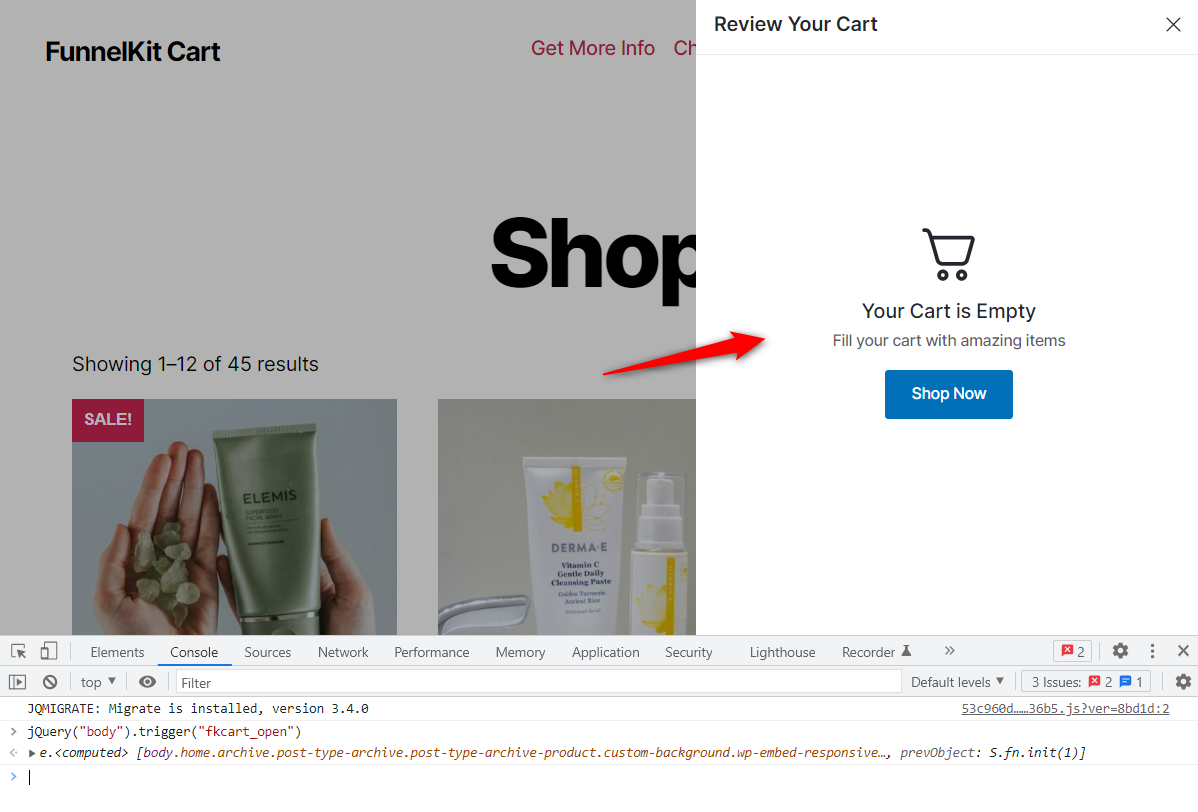
Task: Open the 3 Issues counter
Action: pos(1086,681)
